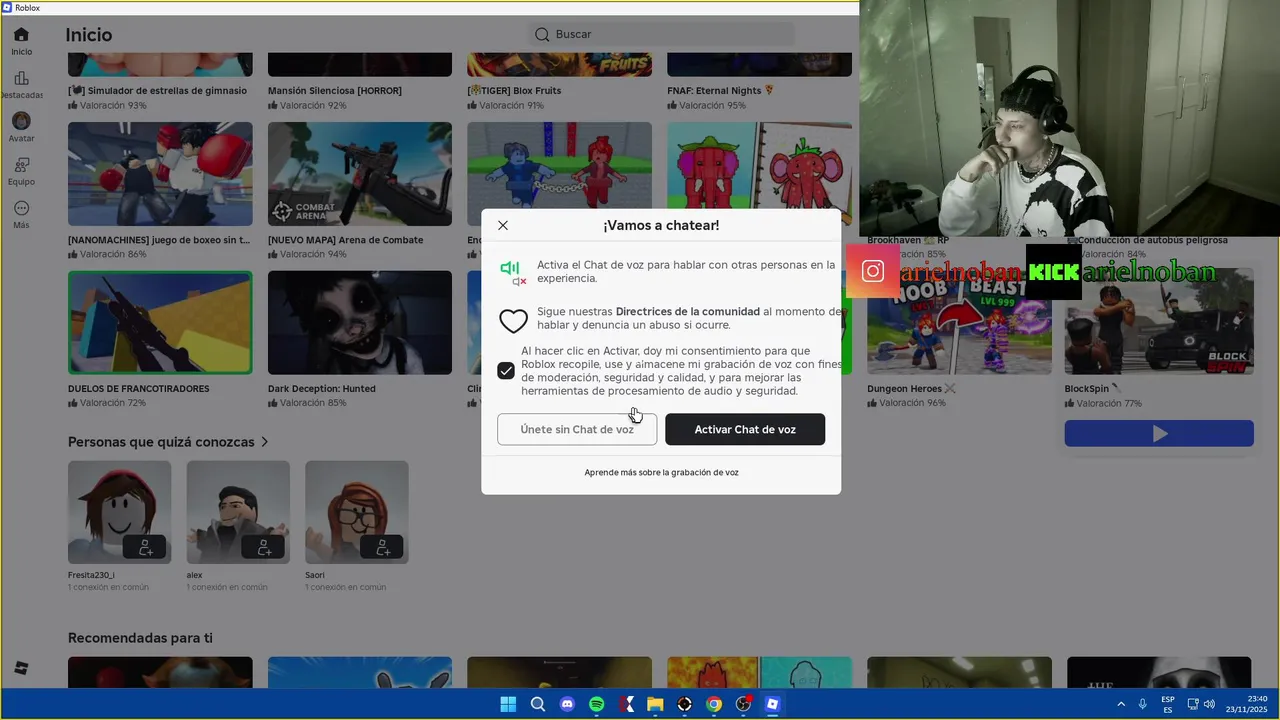1280x720 pixels.
Task: Open Equipo in the sidebar
Action: (x=21, y=171)
